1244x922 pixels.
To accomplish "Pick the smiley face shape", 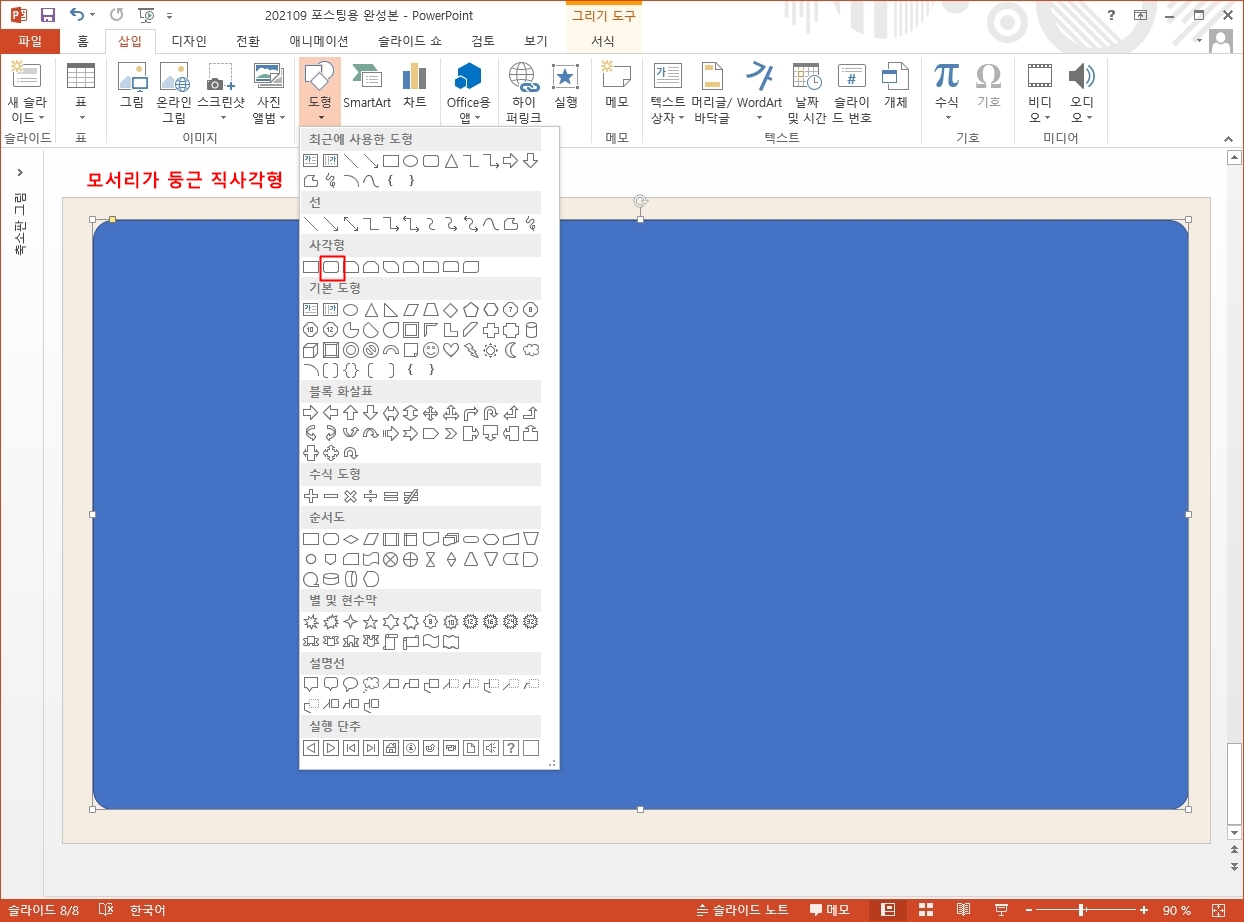I will click(x=431, y=350).
